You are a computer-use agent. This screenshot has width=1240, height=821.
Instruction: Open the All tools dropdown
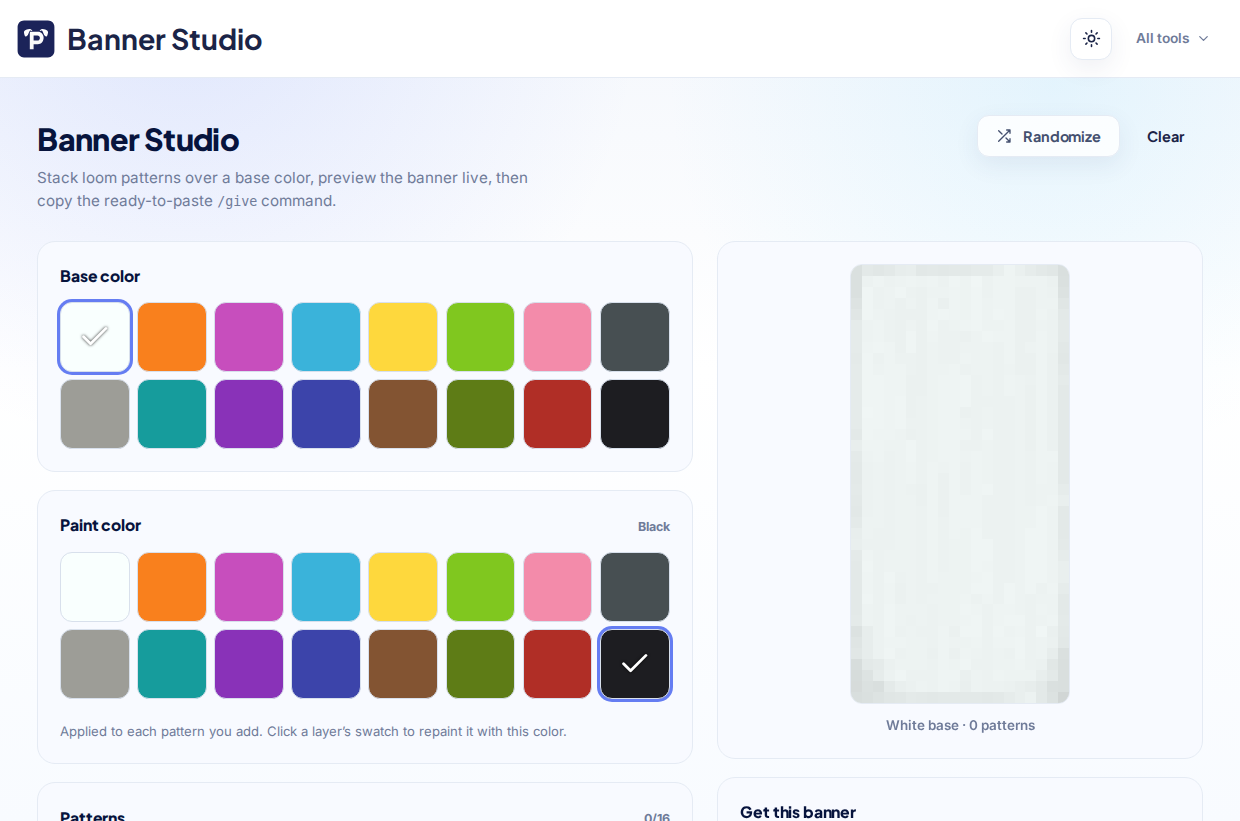point(1172,39)
